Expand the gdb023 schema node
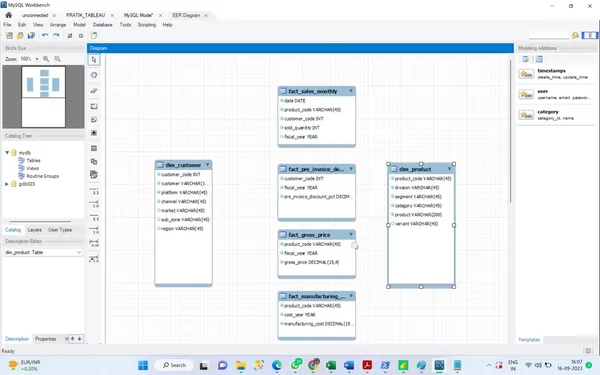This screenshot has width=600, height=375. (7, 184)
